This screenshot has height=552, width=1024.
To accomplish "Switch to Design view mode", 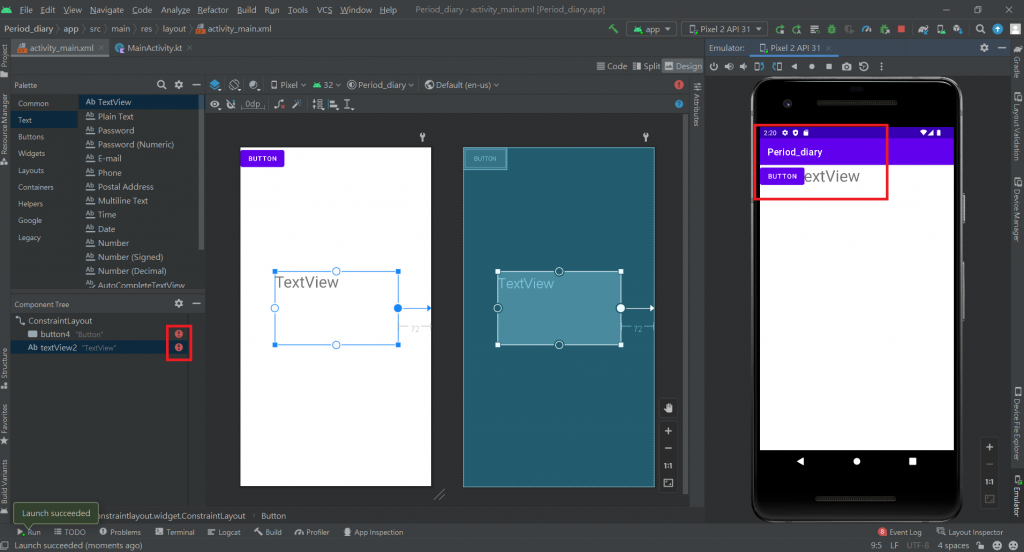I will tap(683, 66).
